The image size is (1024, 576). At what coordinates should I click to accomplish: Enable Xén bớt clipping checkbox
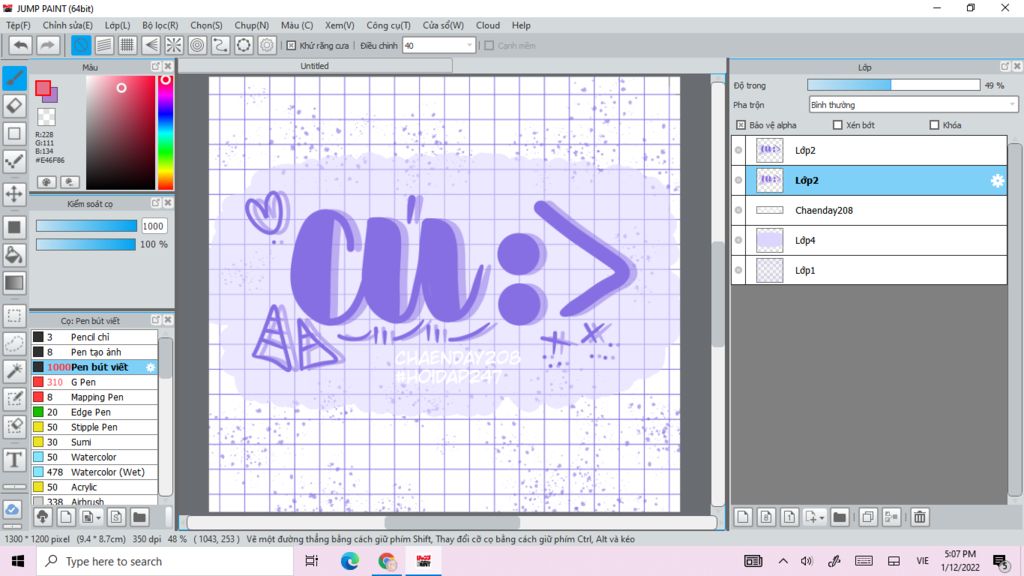point(837,125)
